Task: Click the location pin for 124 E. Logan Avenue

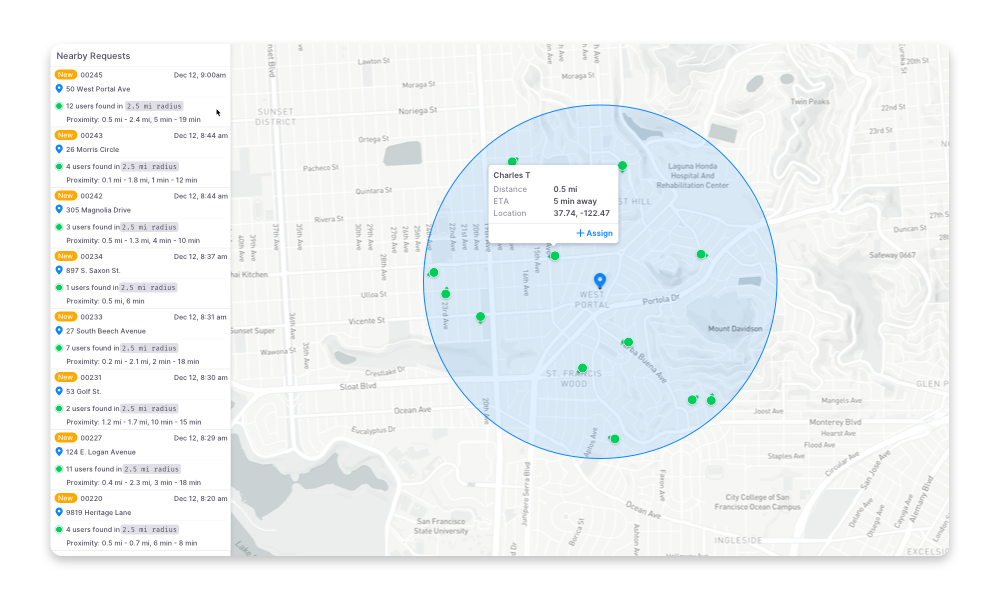Action: (x=59, y=452)
